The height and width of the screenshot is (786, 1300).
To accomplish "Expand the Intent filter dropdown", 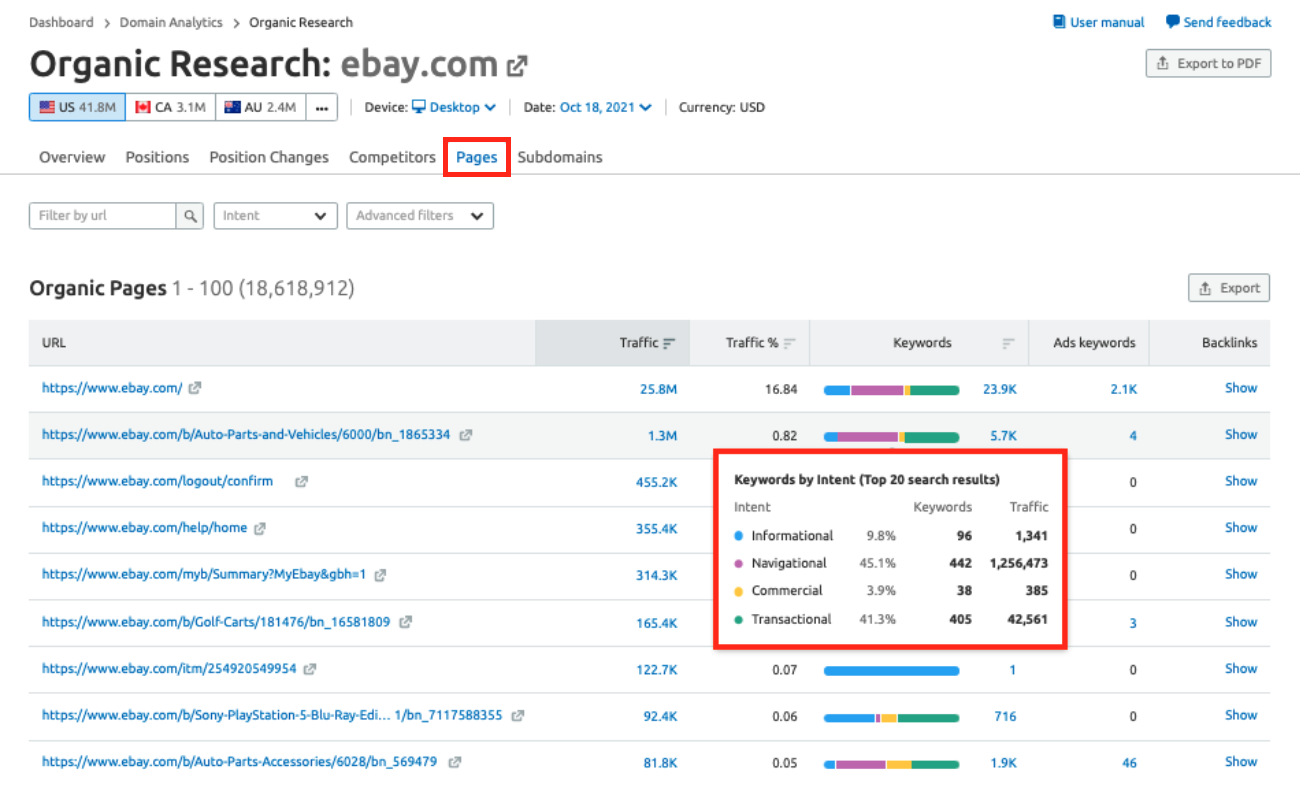I will (x=275, y=216).
